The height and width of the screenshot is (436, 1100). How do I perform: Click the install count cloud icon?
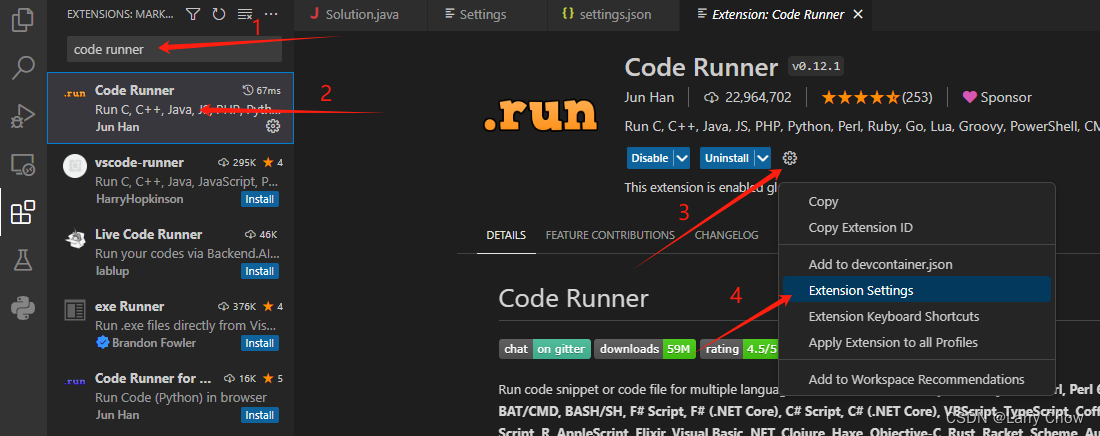[712, 98]
